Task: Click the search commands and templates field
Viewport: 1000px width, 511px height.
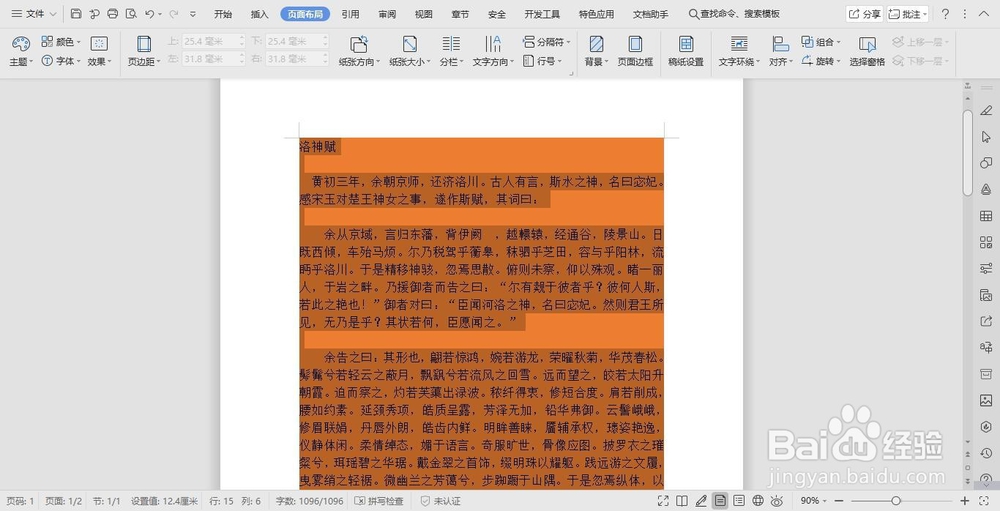Action: point(735,13)
